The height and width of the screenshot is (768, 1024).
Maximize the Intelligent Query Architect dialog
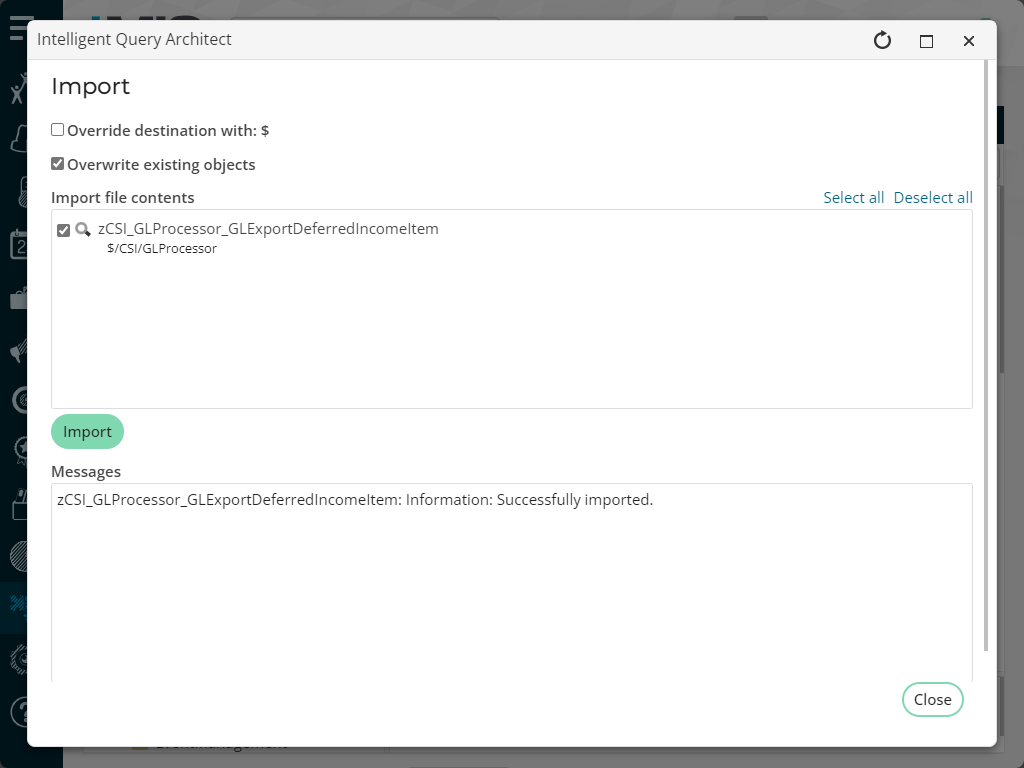pyautogui.click(x=926, y=41)
